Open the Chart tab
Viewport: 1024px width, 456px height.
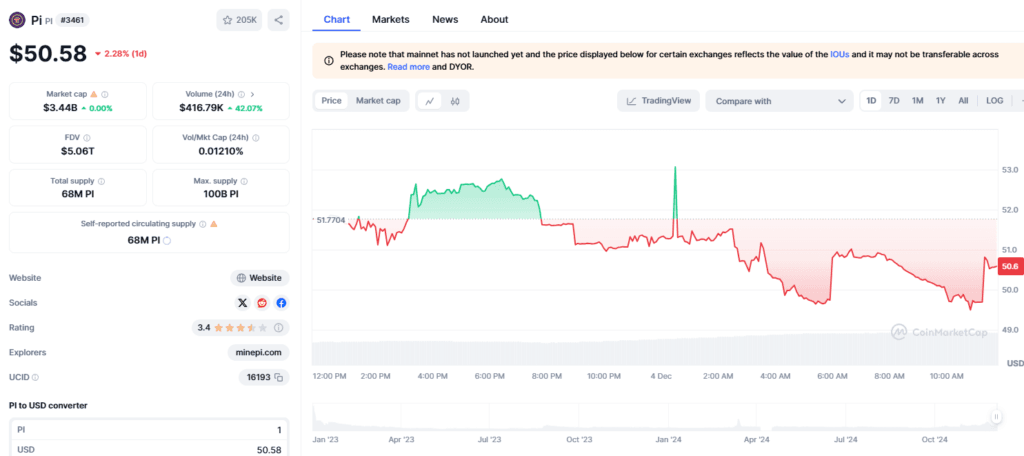pyautogui.click(x=337, y=20)
